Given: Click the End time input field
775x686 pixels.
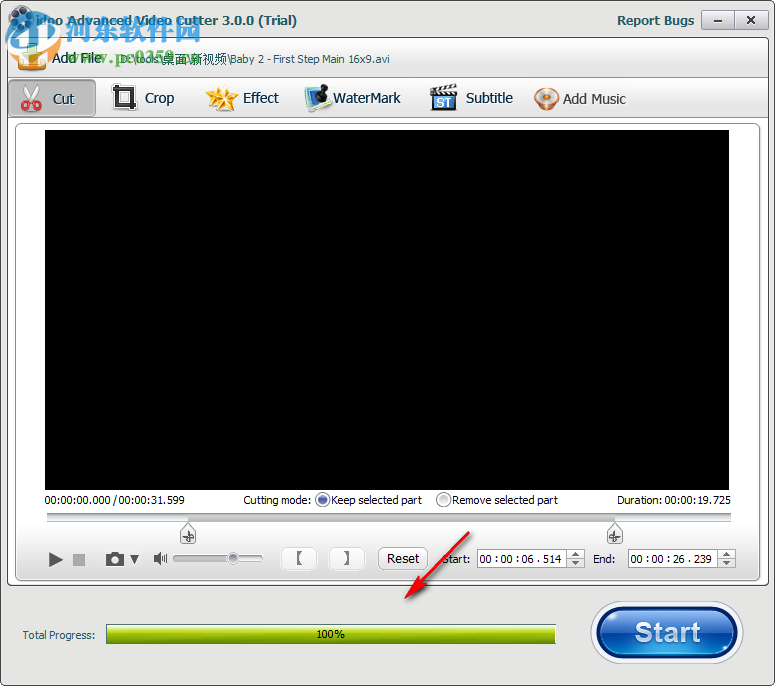Looking at the screenshot, I should [x=672, y=559].
